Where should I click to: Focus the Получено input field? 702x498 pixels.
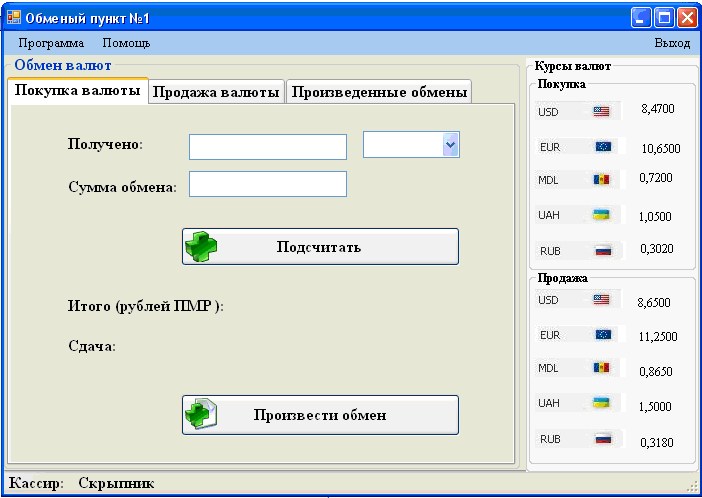click(268, 147)
